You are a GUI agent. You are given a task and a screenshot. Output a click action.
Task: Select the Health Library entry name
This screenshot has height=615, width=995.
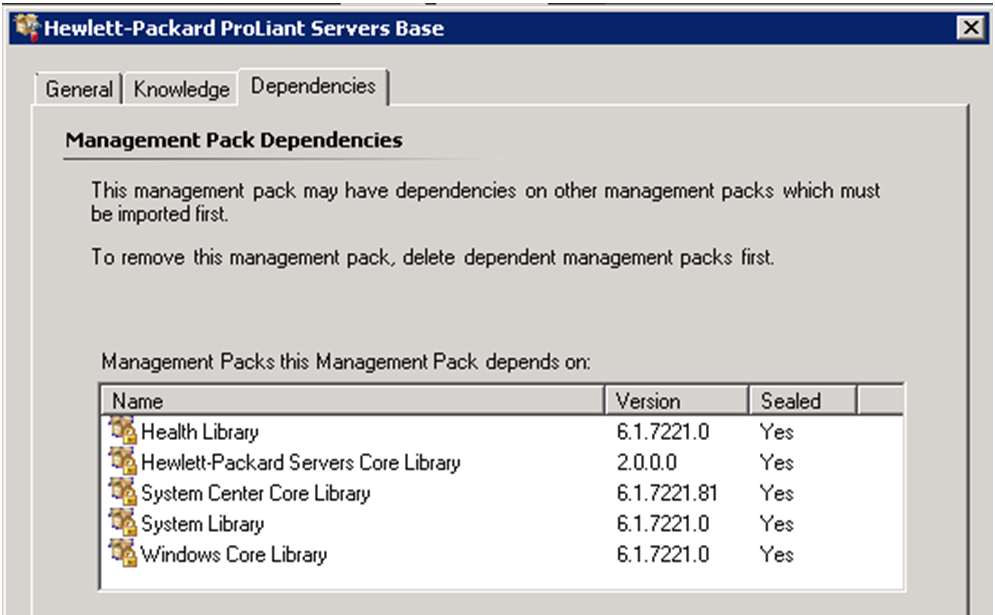200,432
